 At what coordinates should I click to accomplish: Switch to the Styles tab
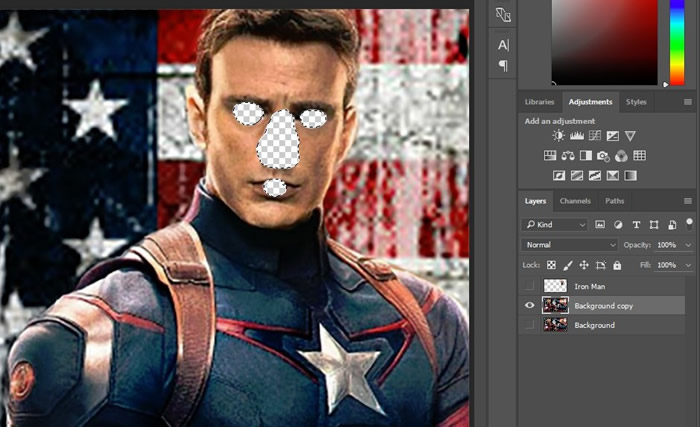[x=636, y=102]
